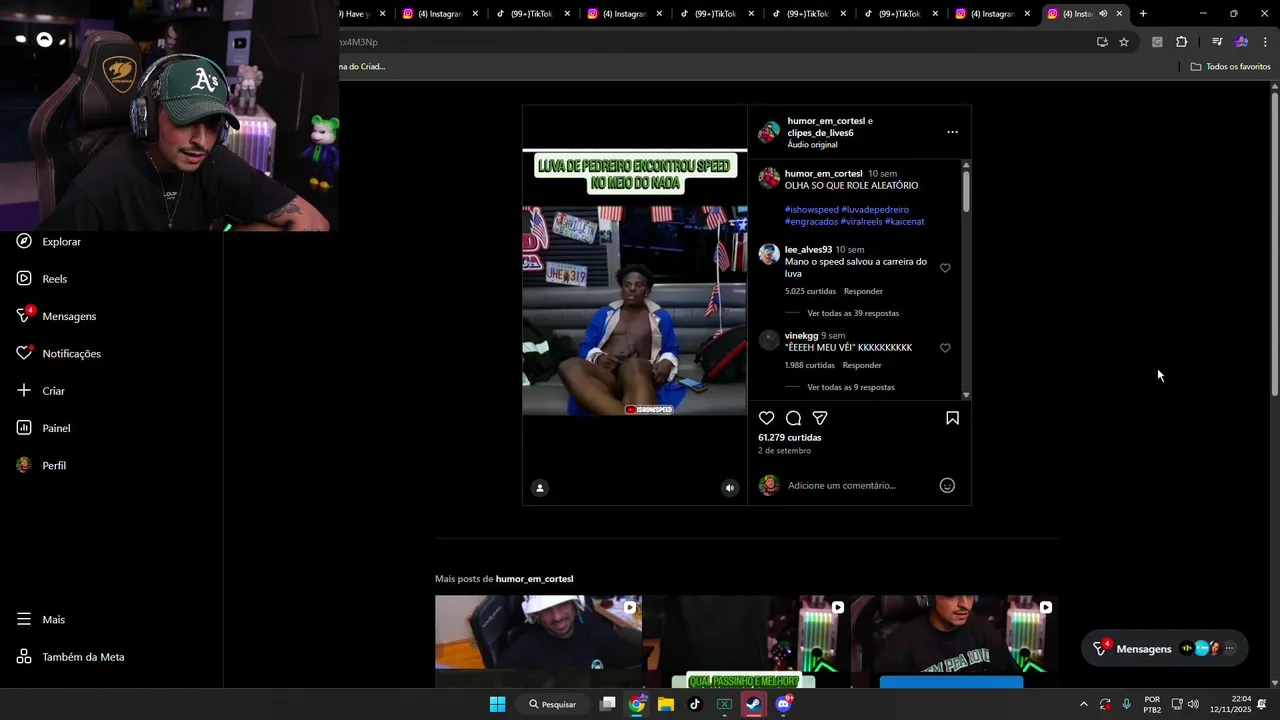
Task: Open humor_em_cortesl profile from the post header
Action: pos(825,121)
